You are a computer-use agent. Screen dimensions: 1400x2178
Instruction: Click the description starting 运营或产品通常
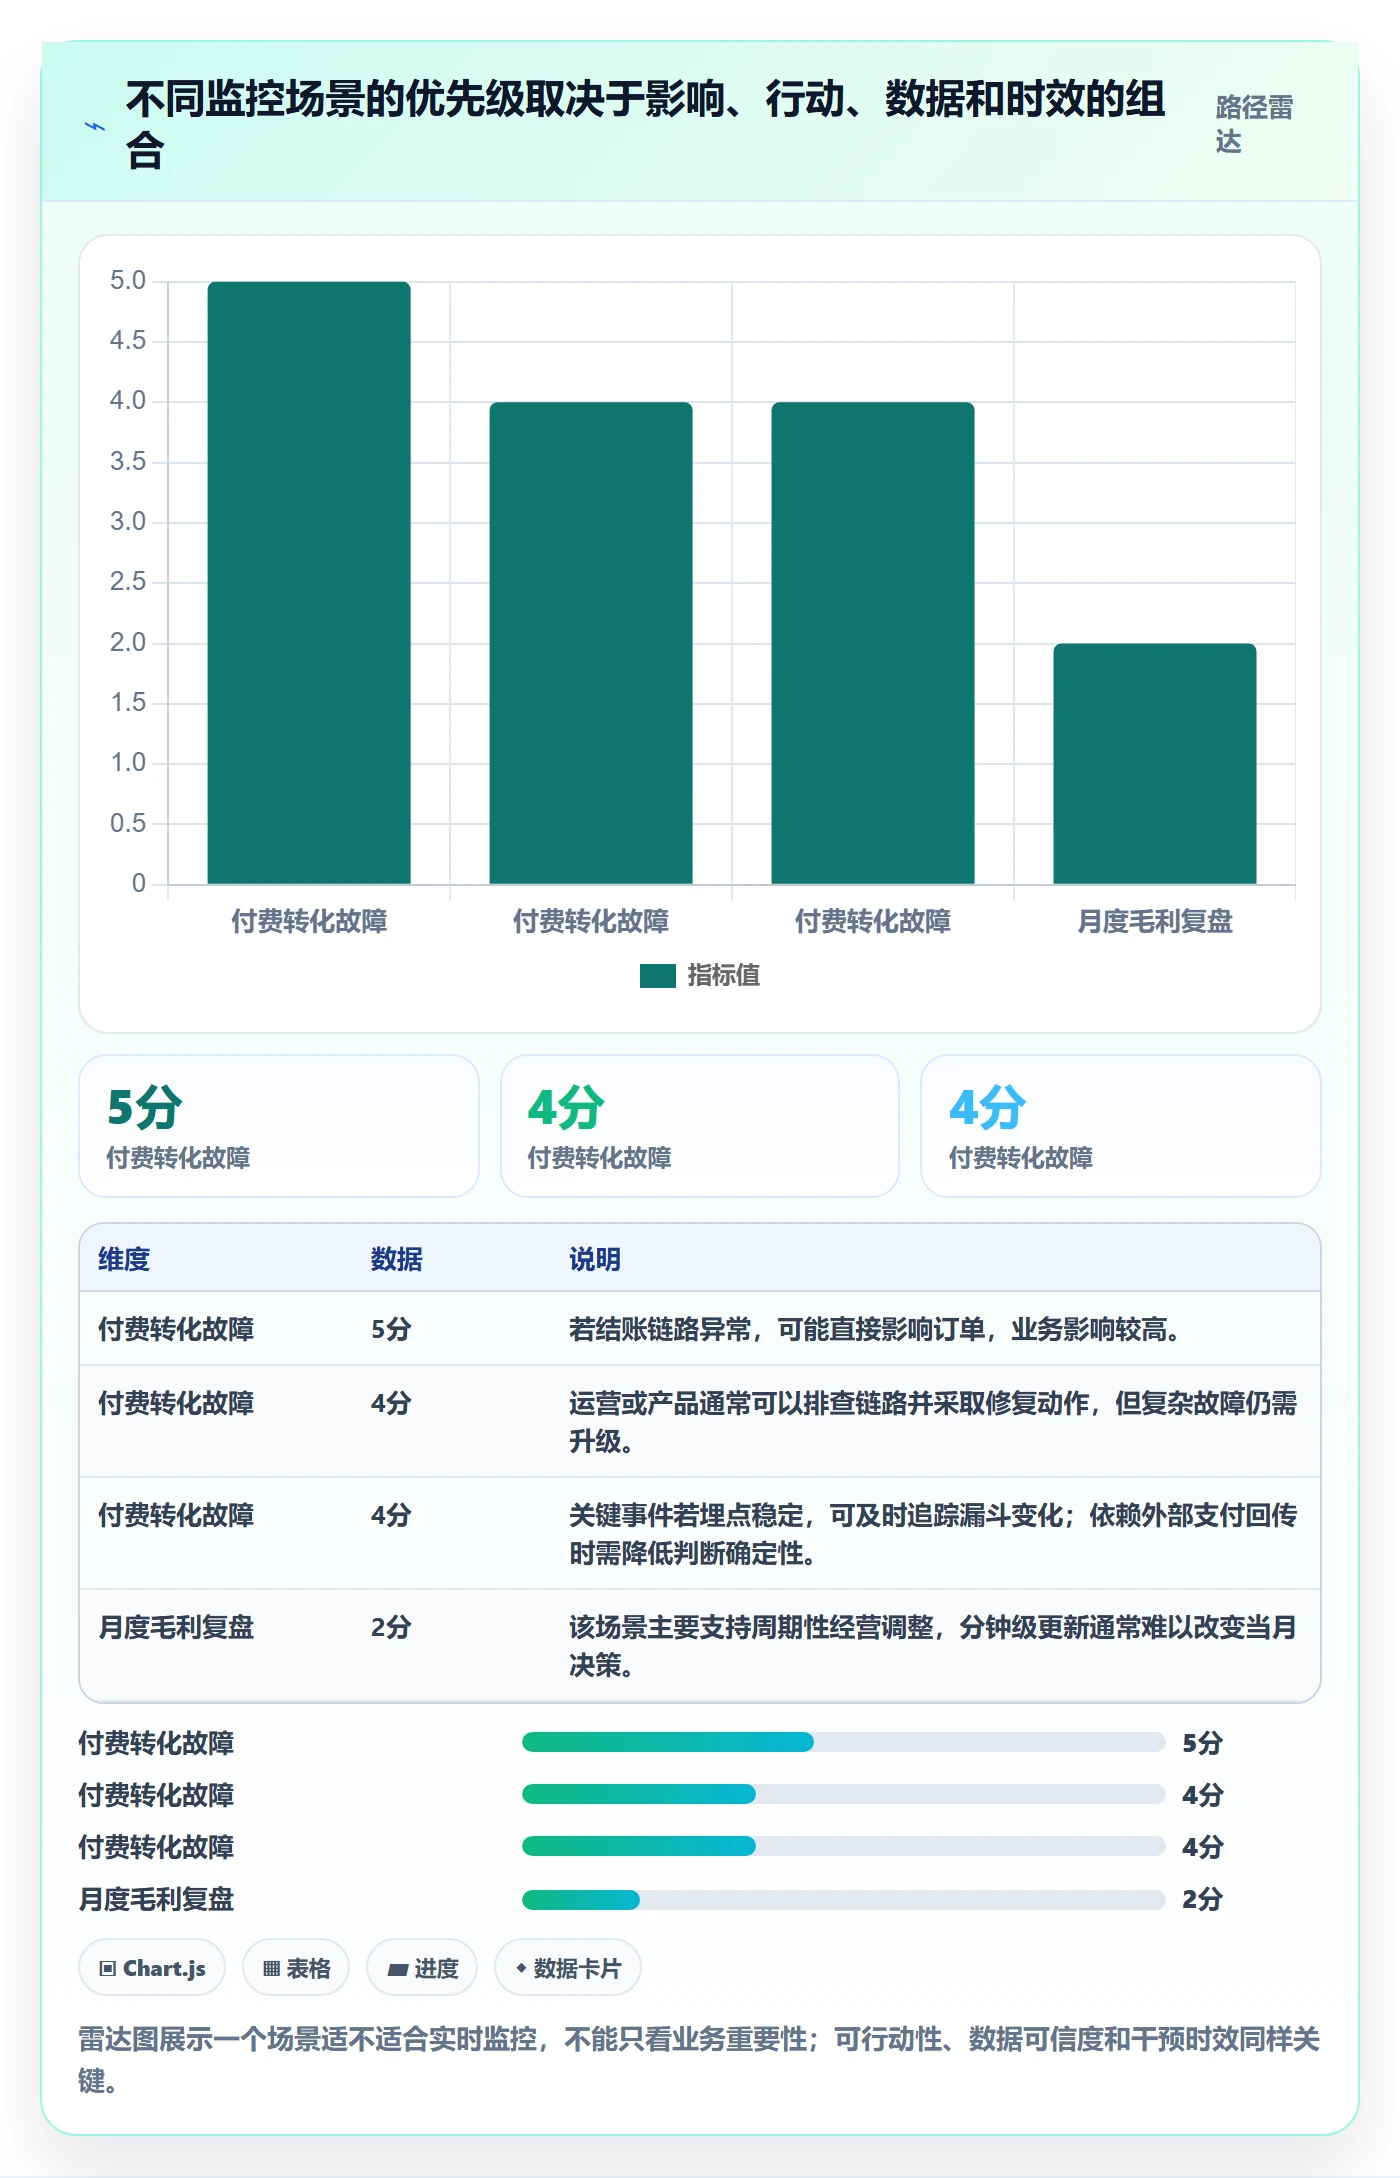933,1422
